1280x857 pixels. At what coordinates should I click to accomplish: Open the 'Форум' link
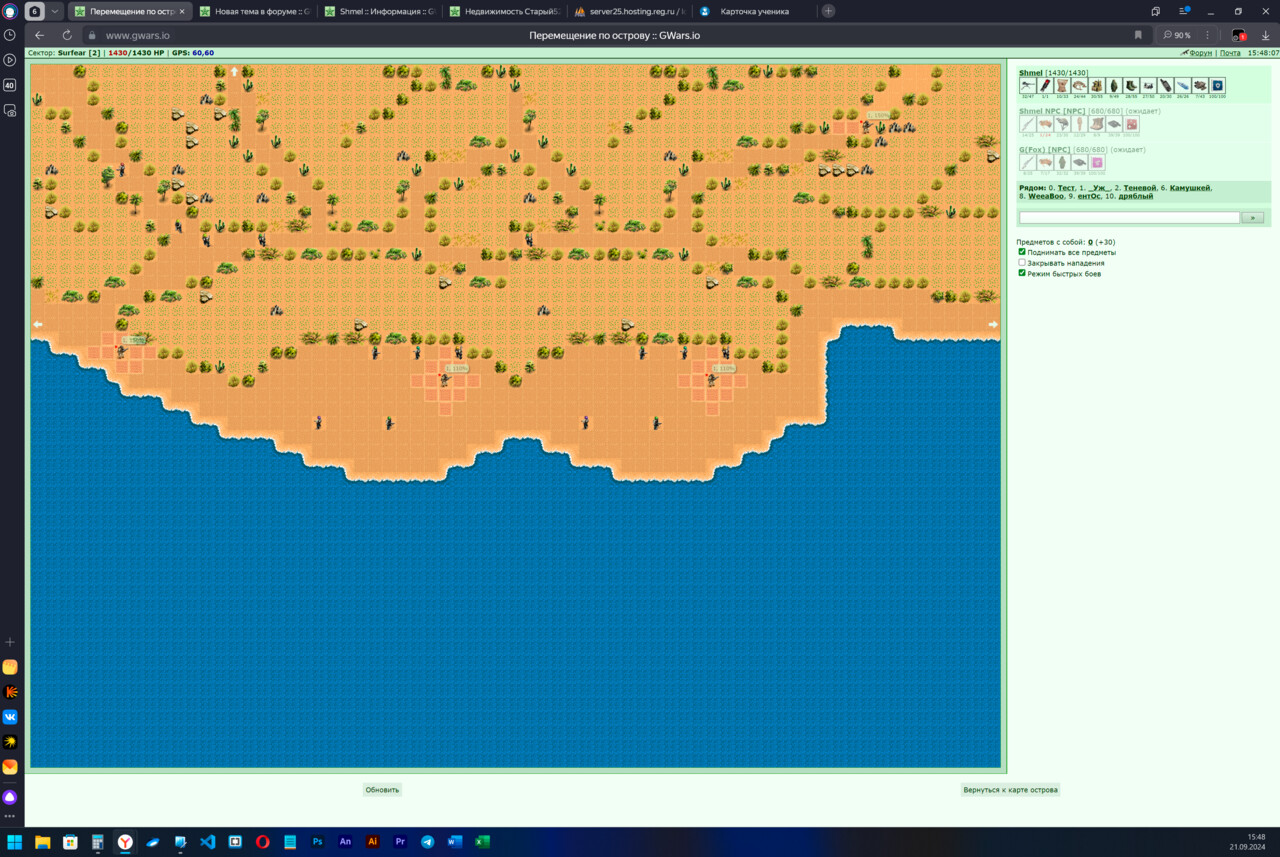tap(1199, 52)
